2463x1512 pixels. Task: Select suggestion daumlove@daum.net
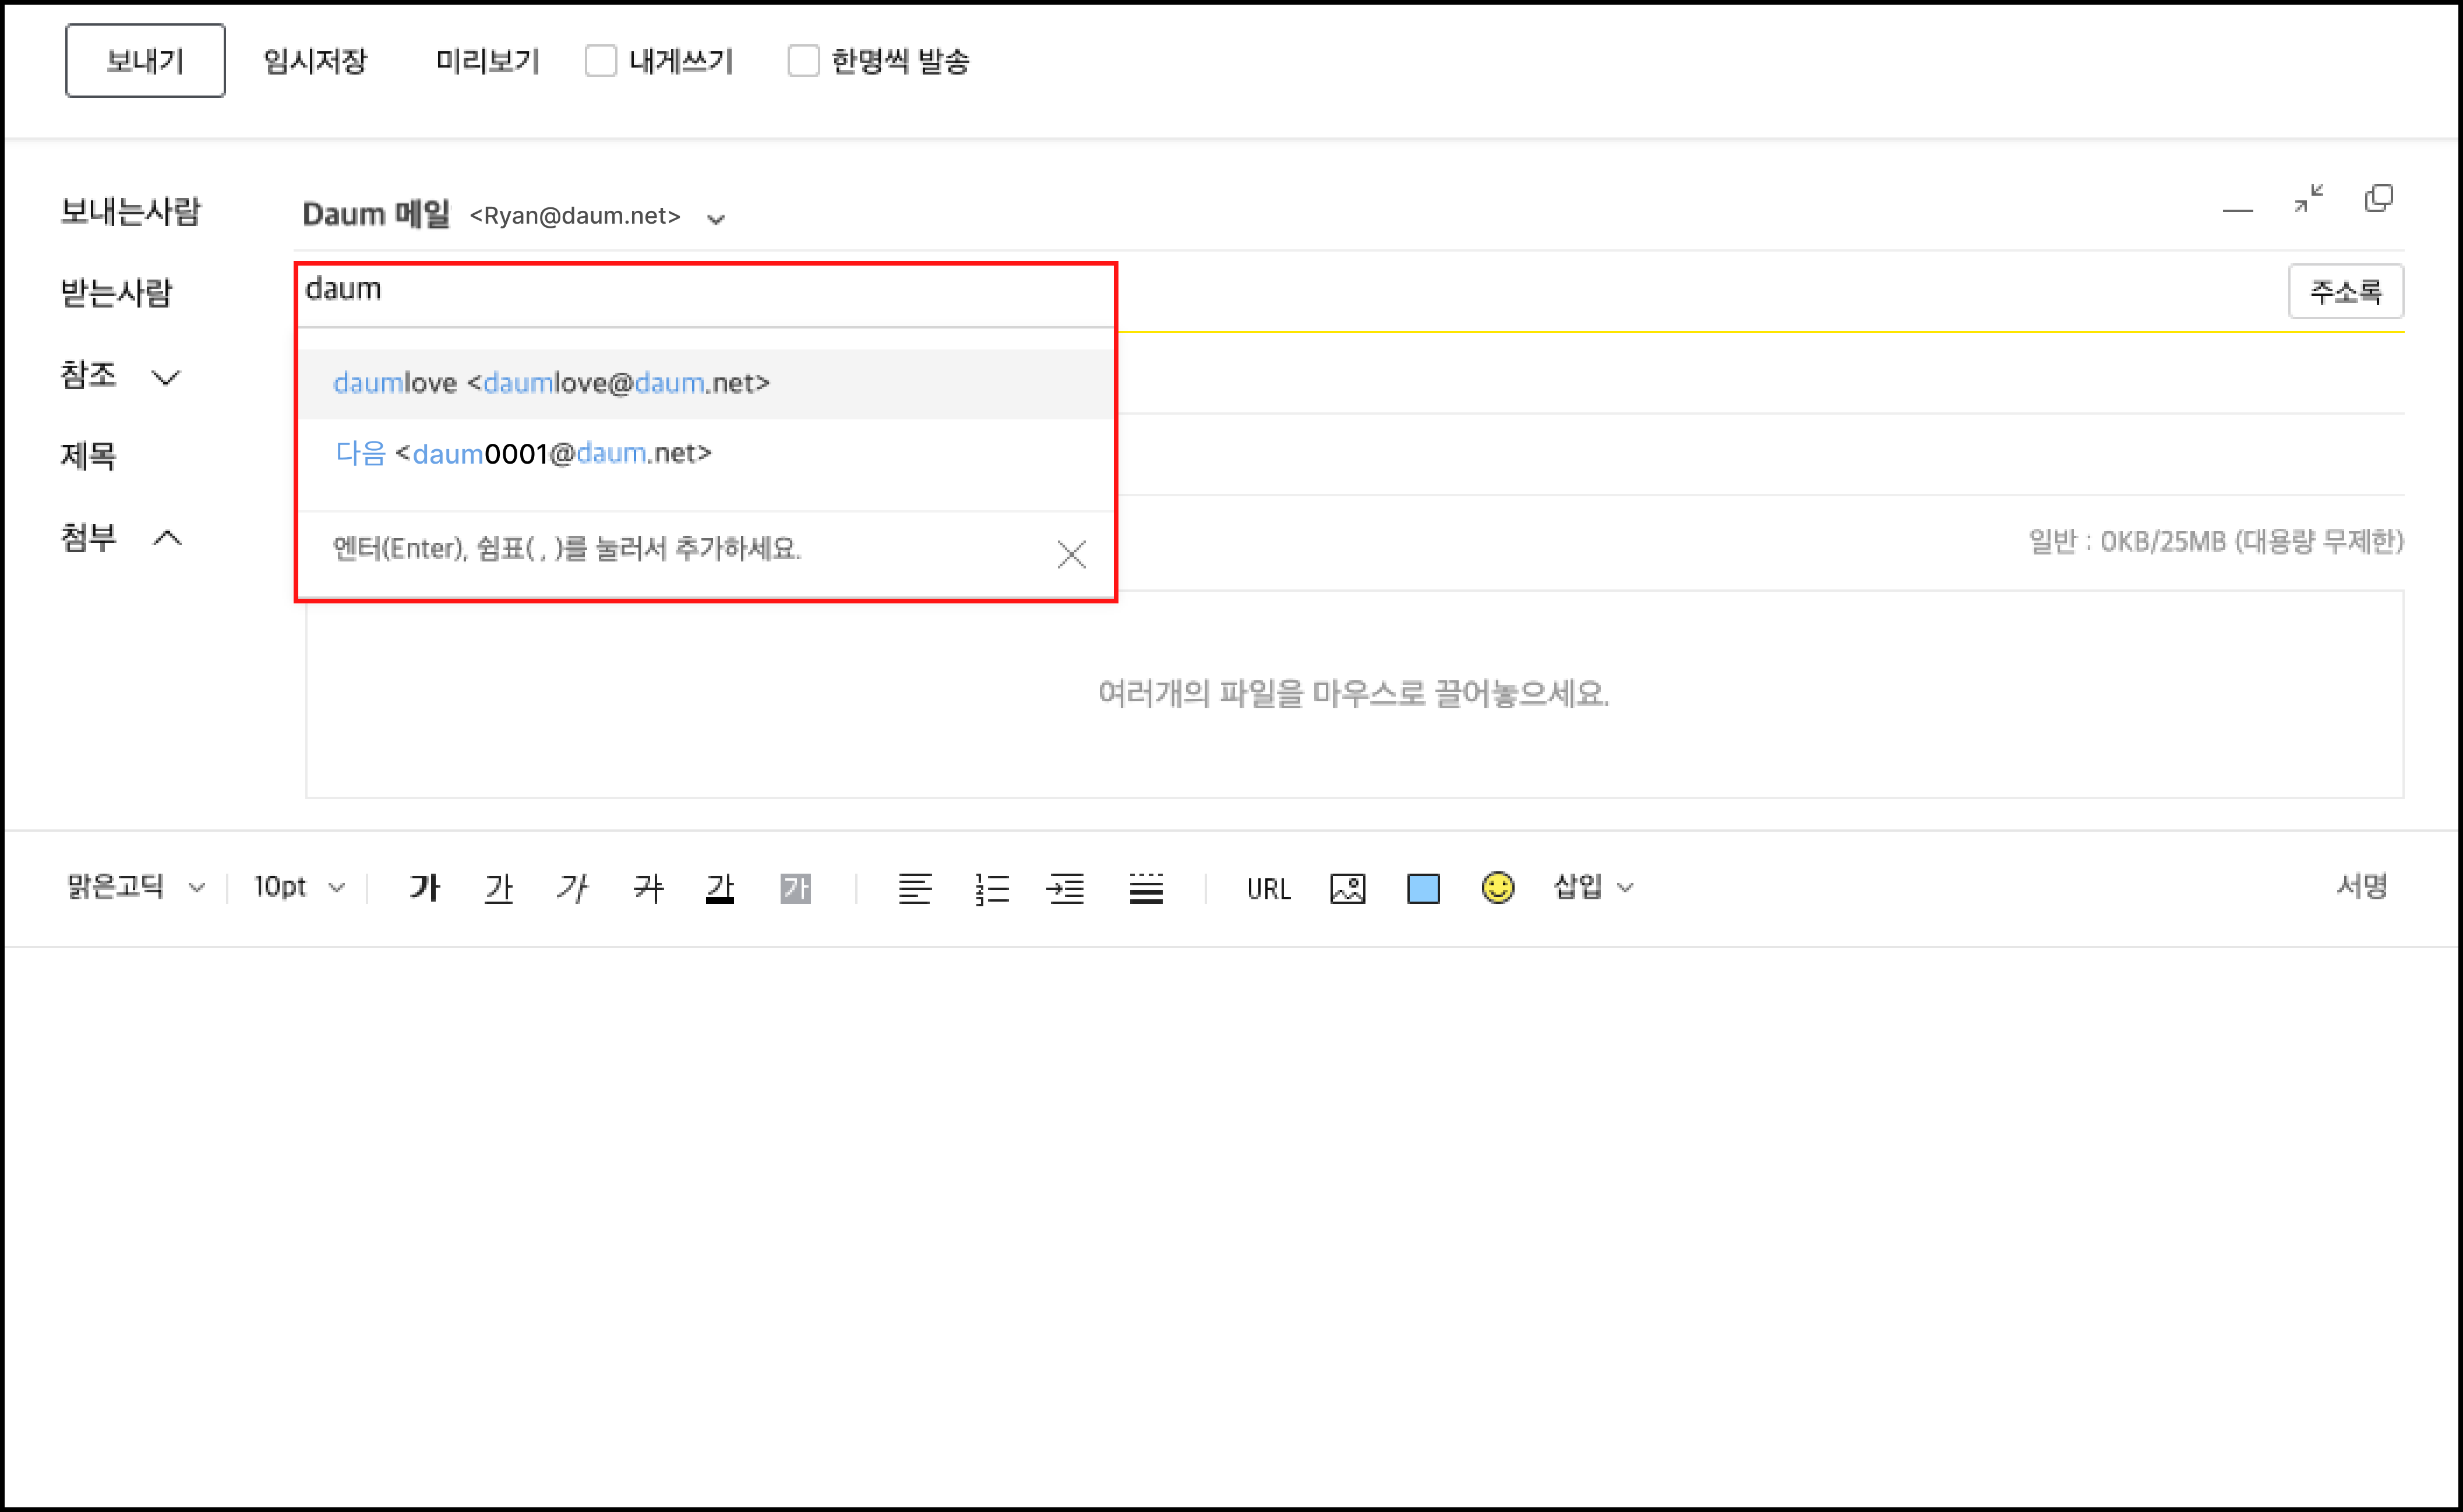pos(707,384)
